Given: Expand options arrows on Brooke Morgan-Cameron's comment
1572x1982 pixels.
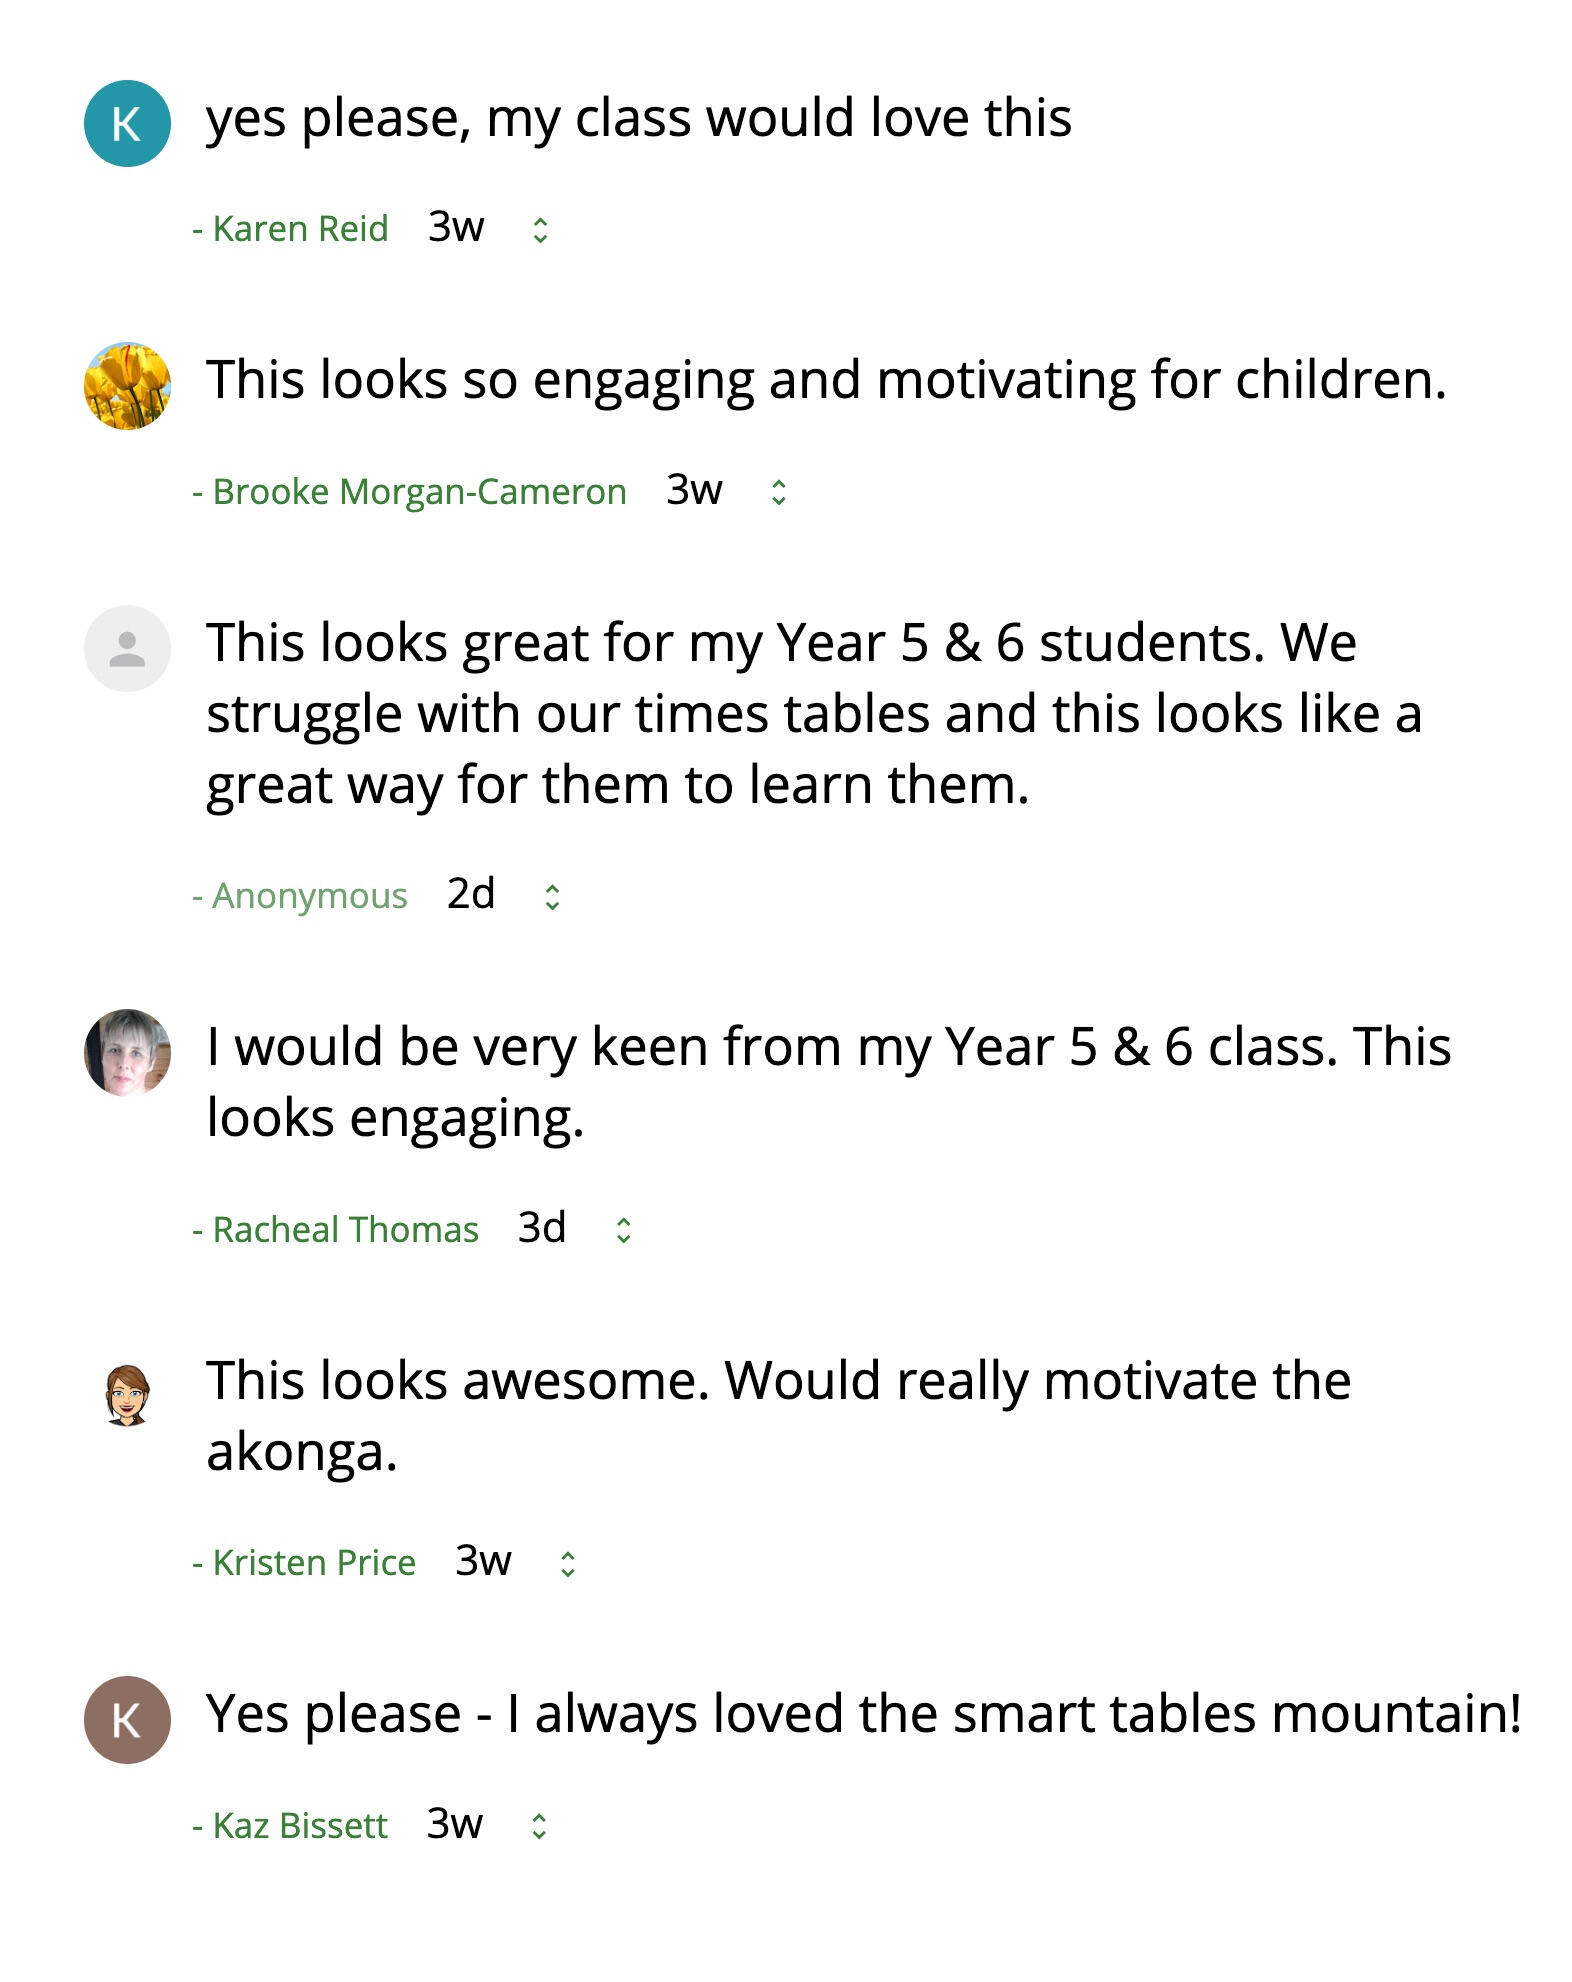Looking at the screenshot, I should (x=779, y=493).
